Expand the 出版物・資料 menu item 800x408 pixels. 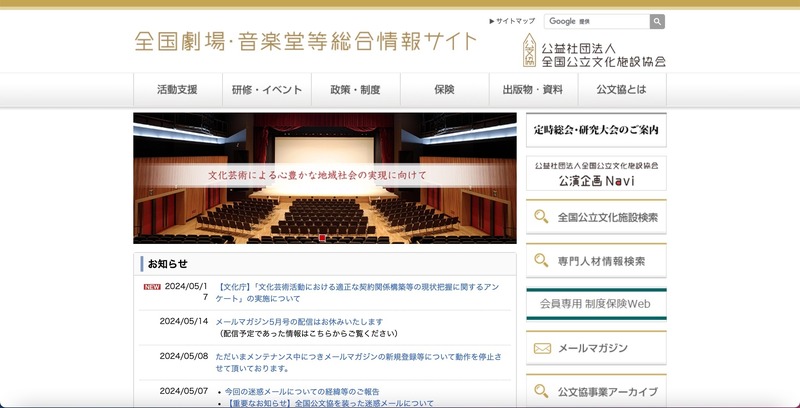click(533, 90)
